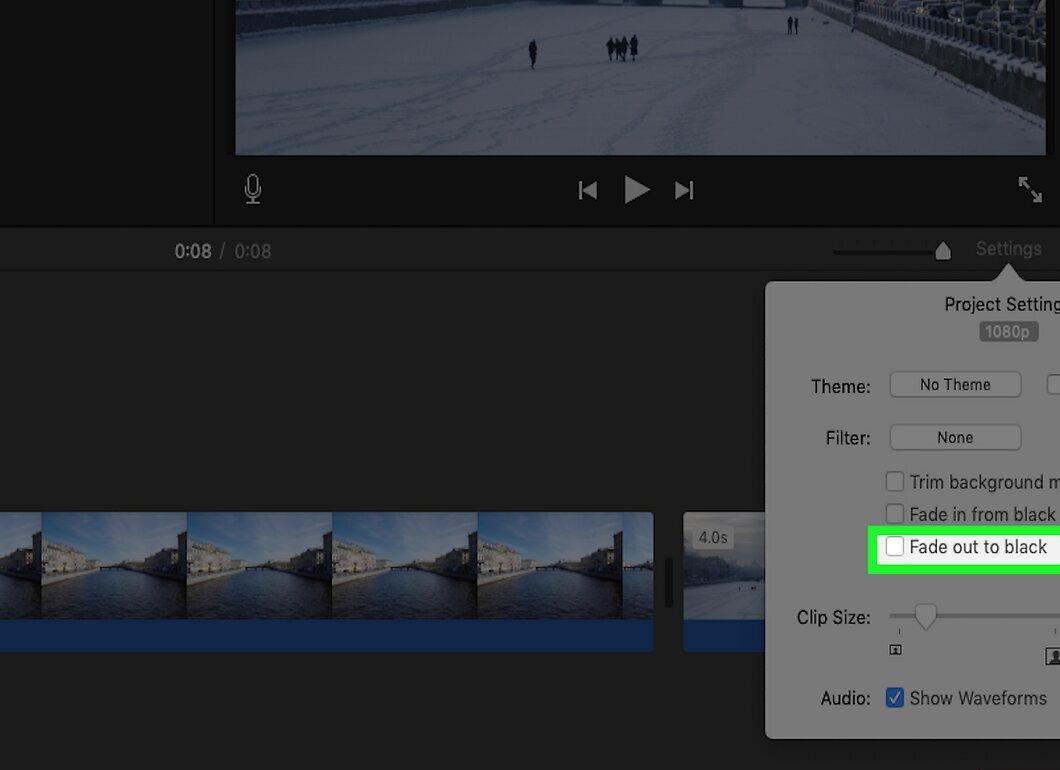Enable Fade in from black checkbox
This screenshot has height=770, width=1060.
894,513
